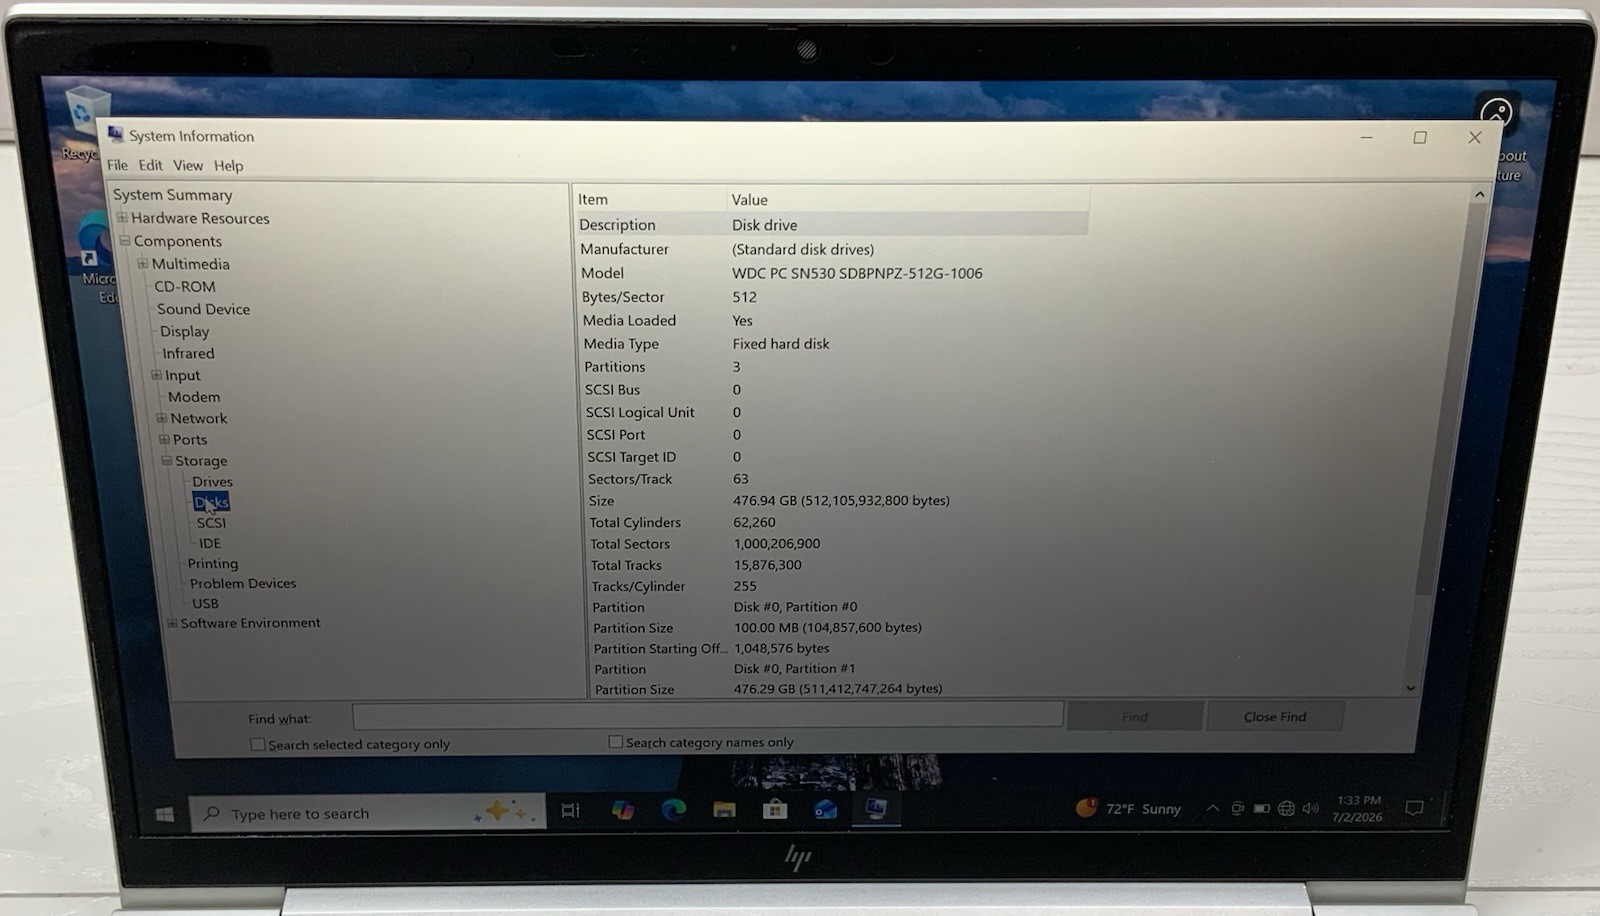Image resolution: width=1600 pixels, height=916 pixels.
Task: Open Microsoft Store from the taskbar
Action: click(775, 809)
